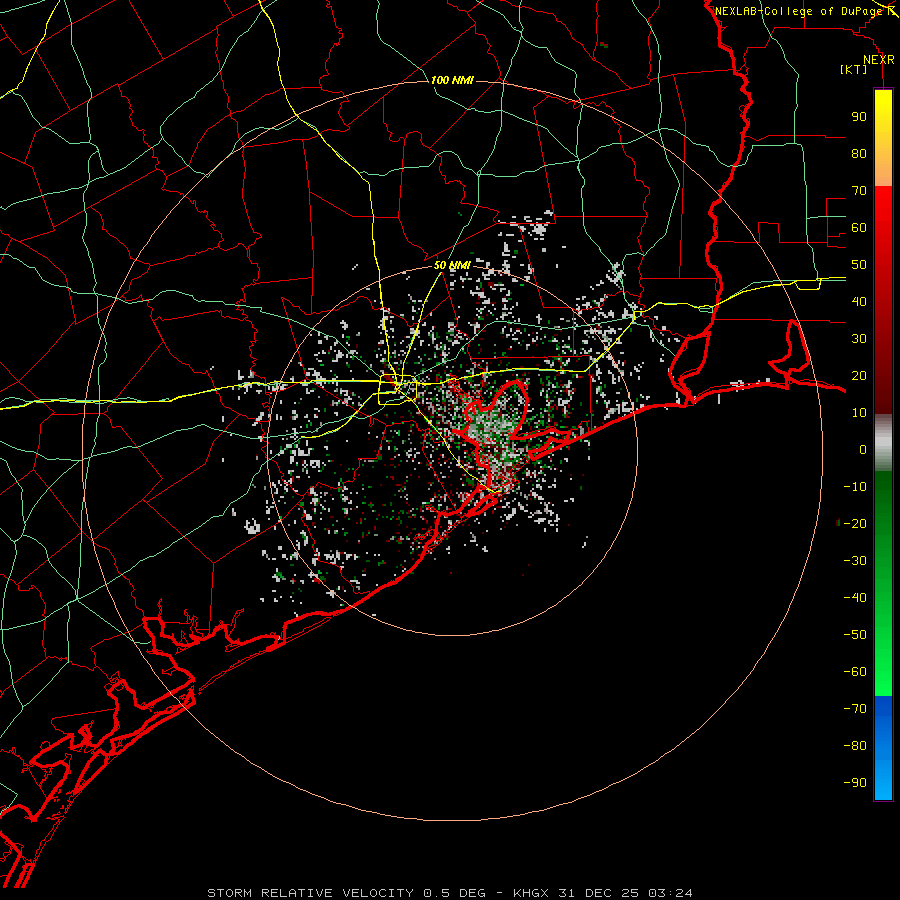Click the -80 value on velocity scale
This screenshot has height=900, width=900.
(855, 746)
